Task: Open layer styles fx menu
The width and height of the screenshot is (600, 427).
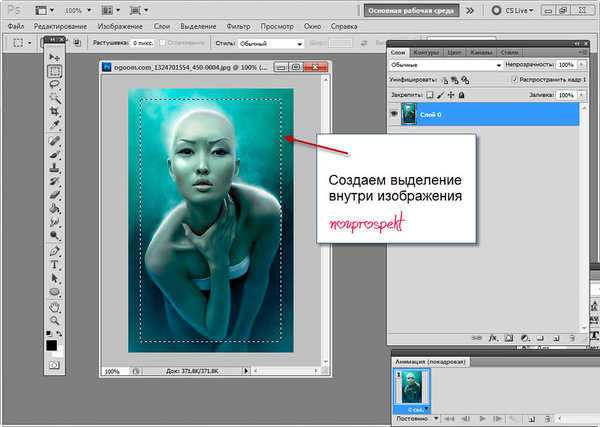Action: pyautogui.click(x=493, y=338)
